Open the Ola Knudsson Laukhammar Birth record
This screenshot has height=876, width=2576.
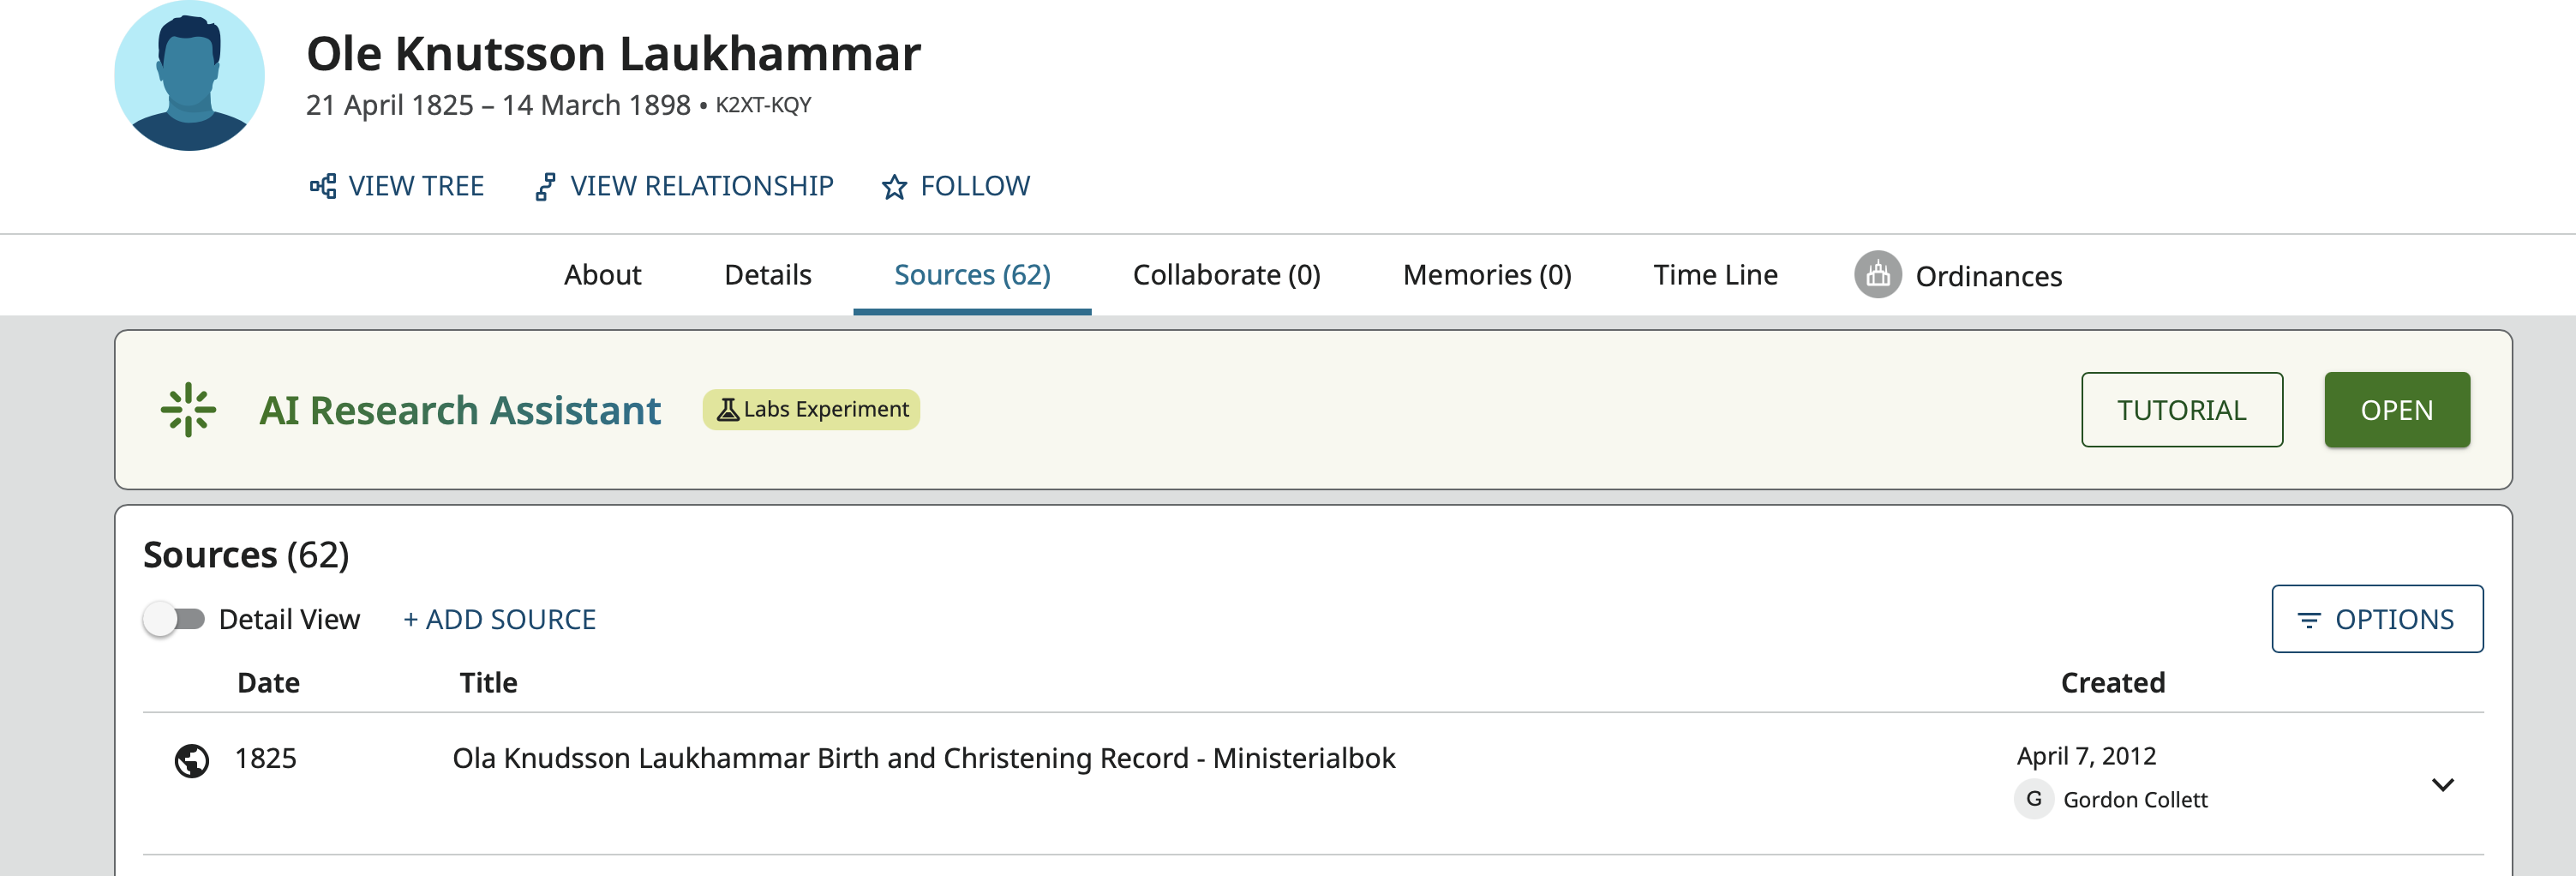[923, 758]
